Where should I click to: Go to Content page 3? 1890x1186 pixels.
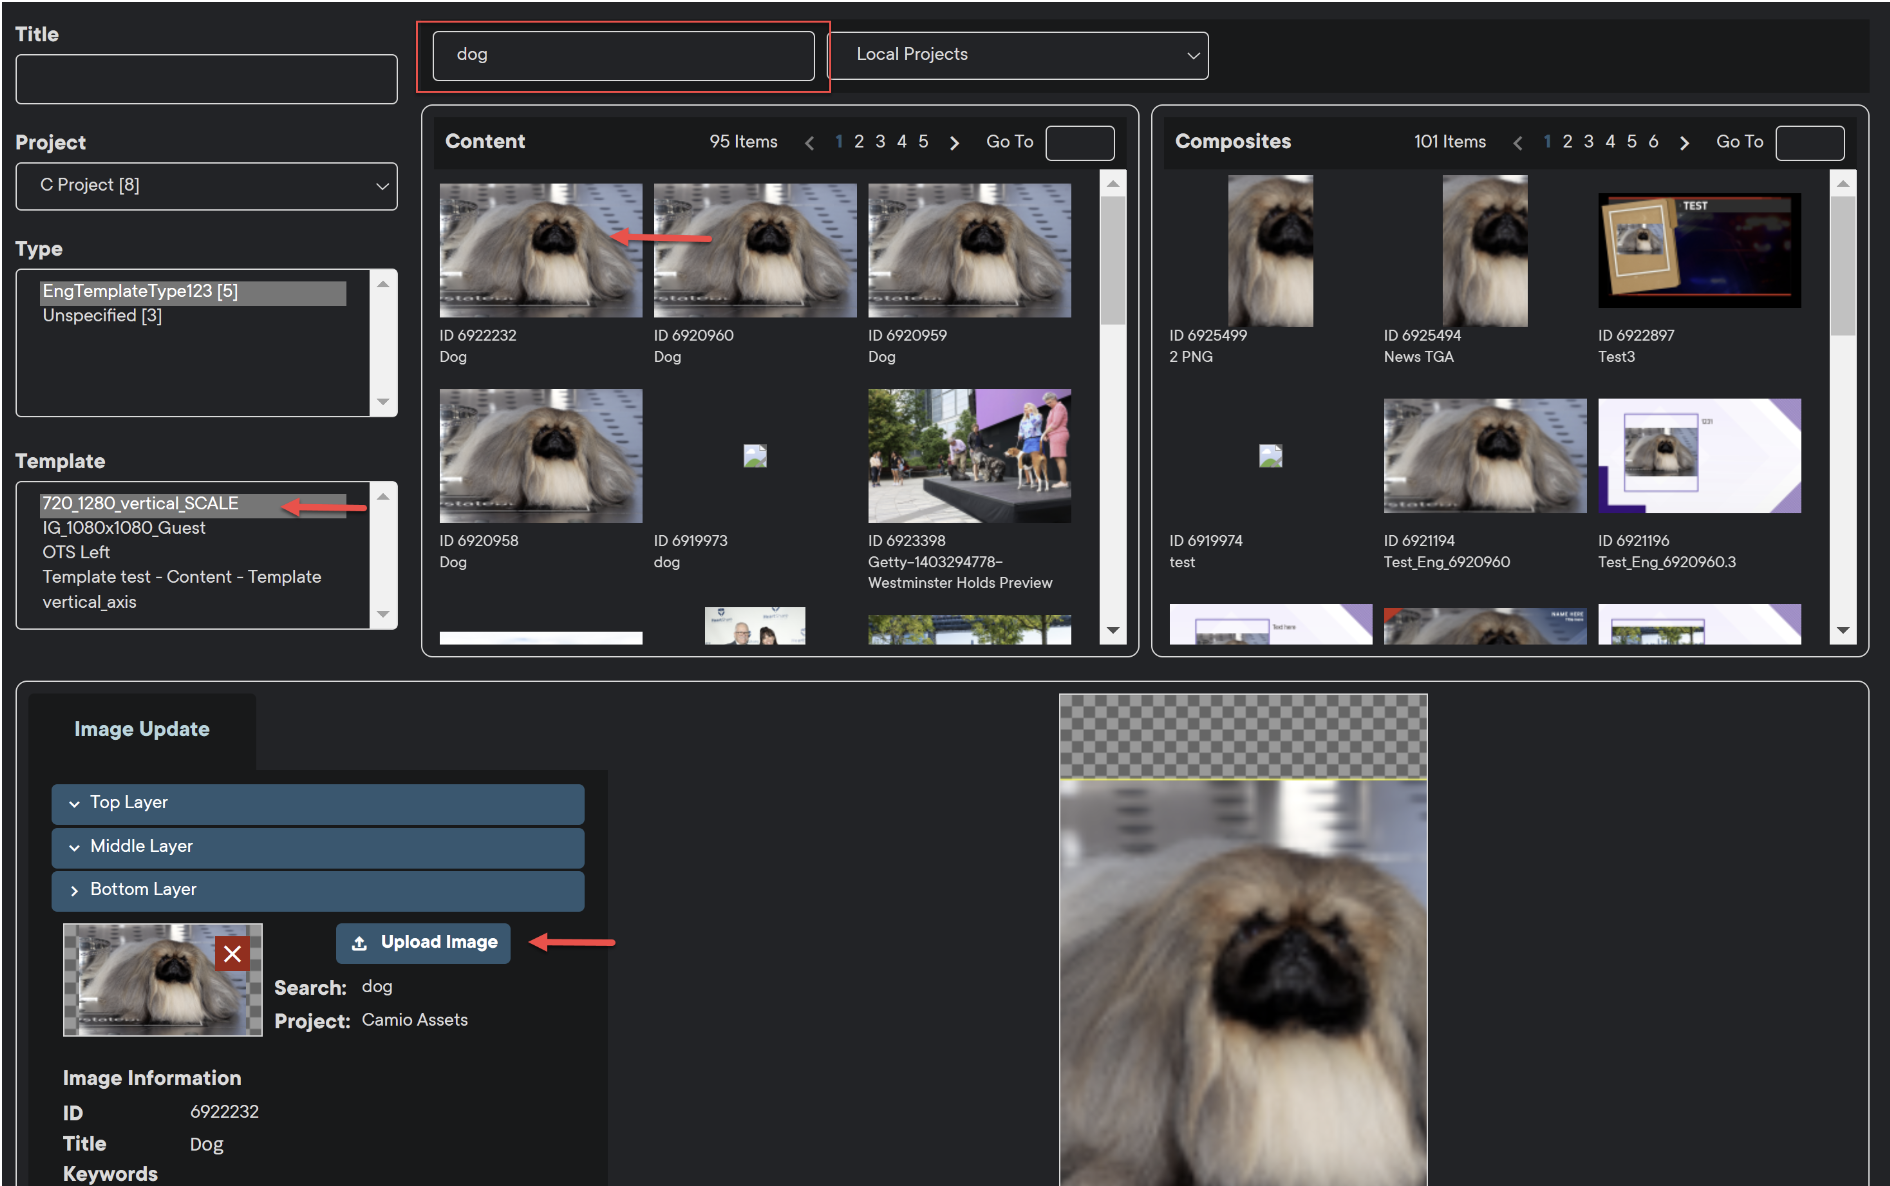(x=880, y=142)
